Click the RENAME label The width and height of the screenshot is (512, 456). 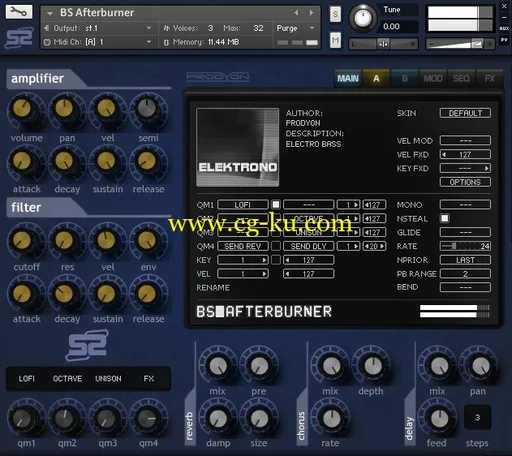[213, 288]
